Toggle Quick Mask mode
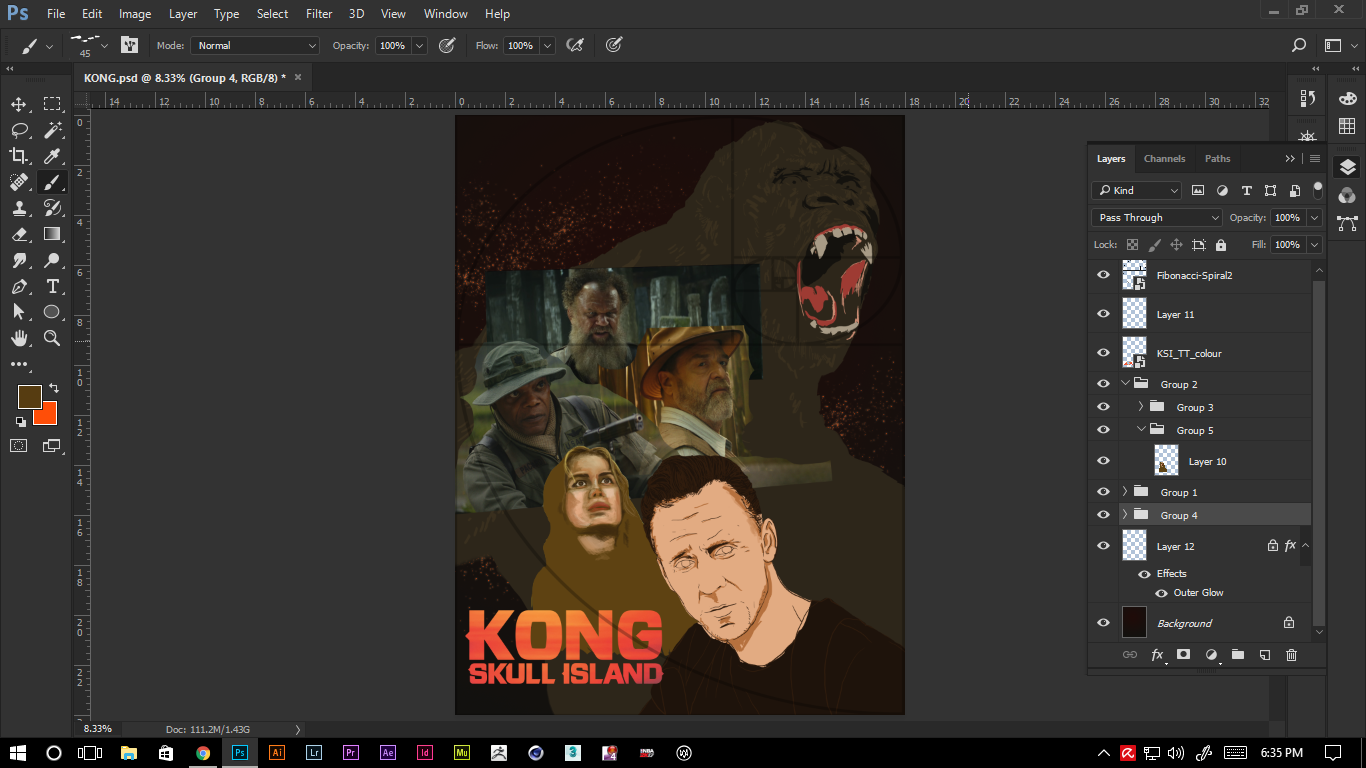This screenshot has height=768, width=1366. (x=19, y=446)
